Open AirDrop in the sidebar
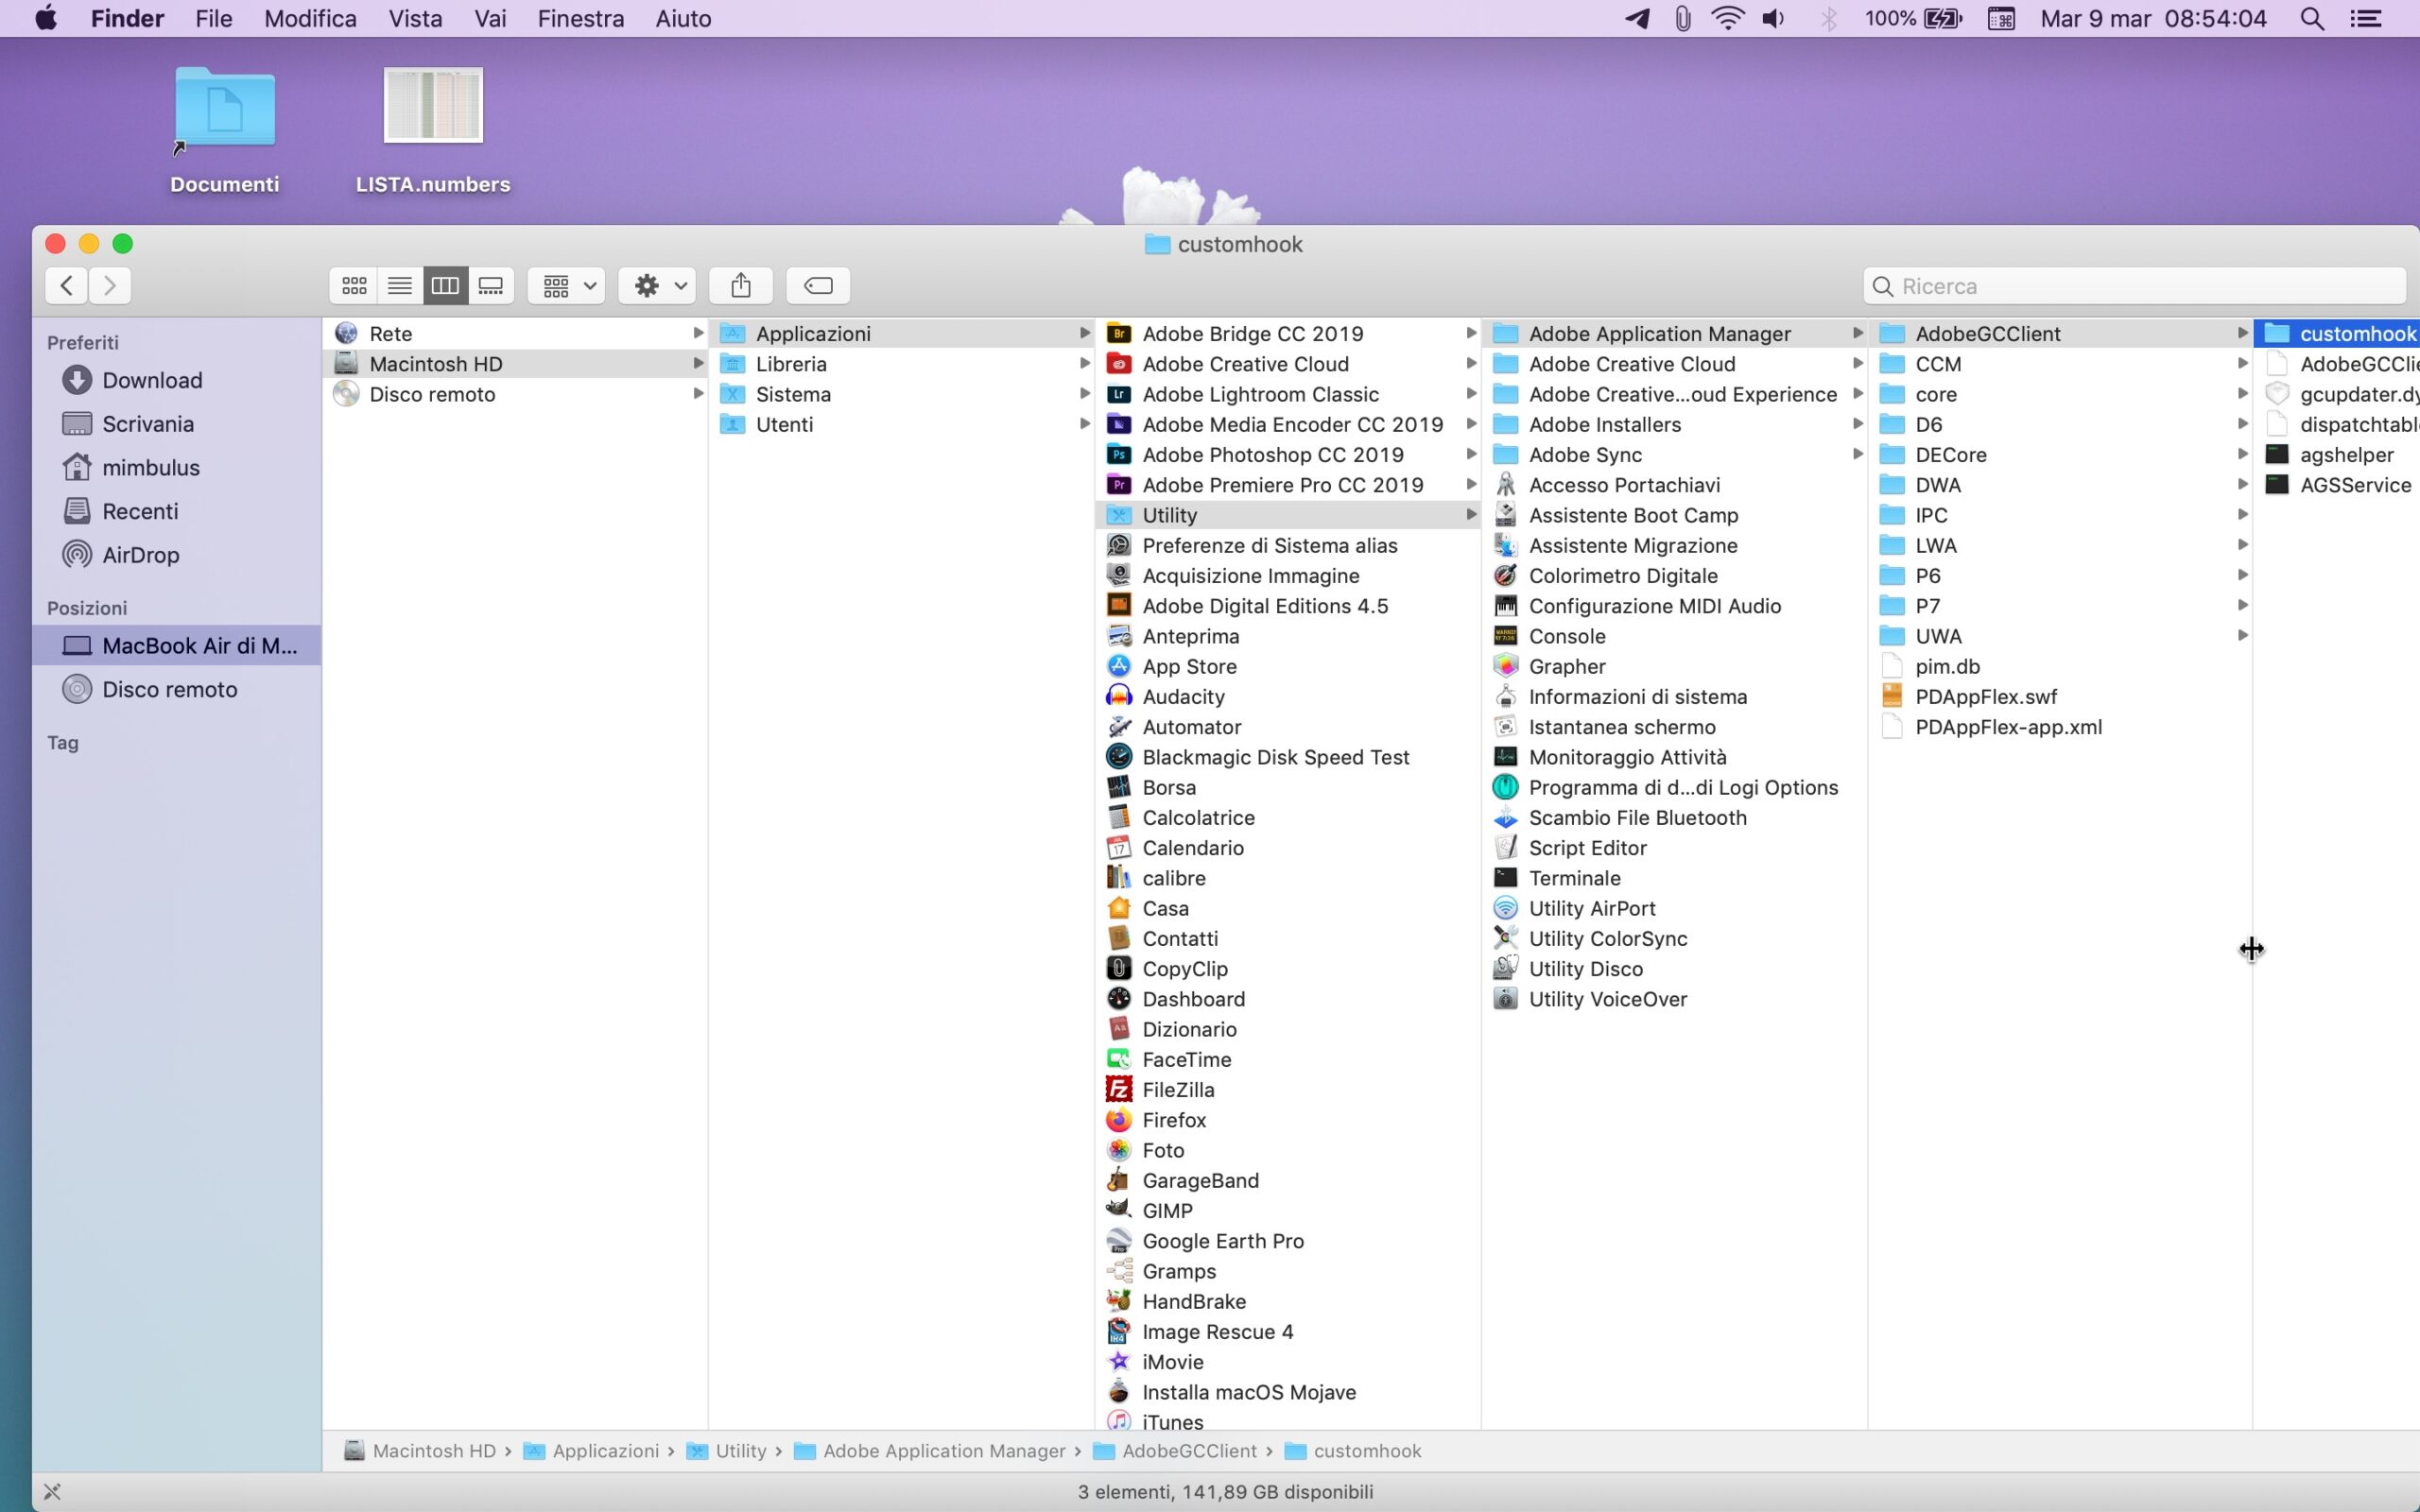2420x1512 pixels. coord(140,555)
